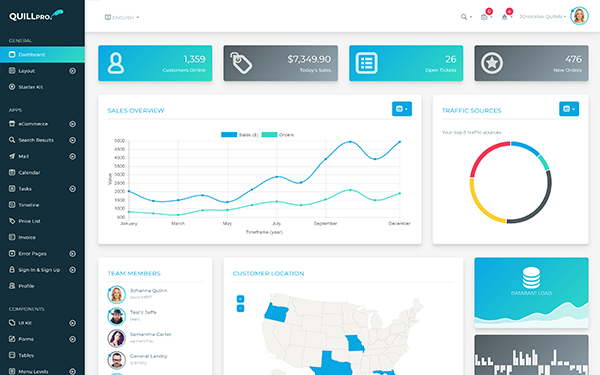600x375 pixels.
Task: Click the Timeline sidebar icon
Action: pyautogui.click(x=12, y=205)
